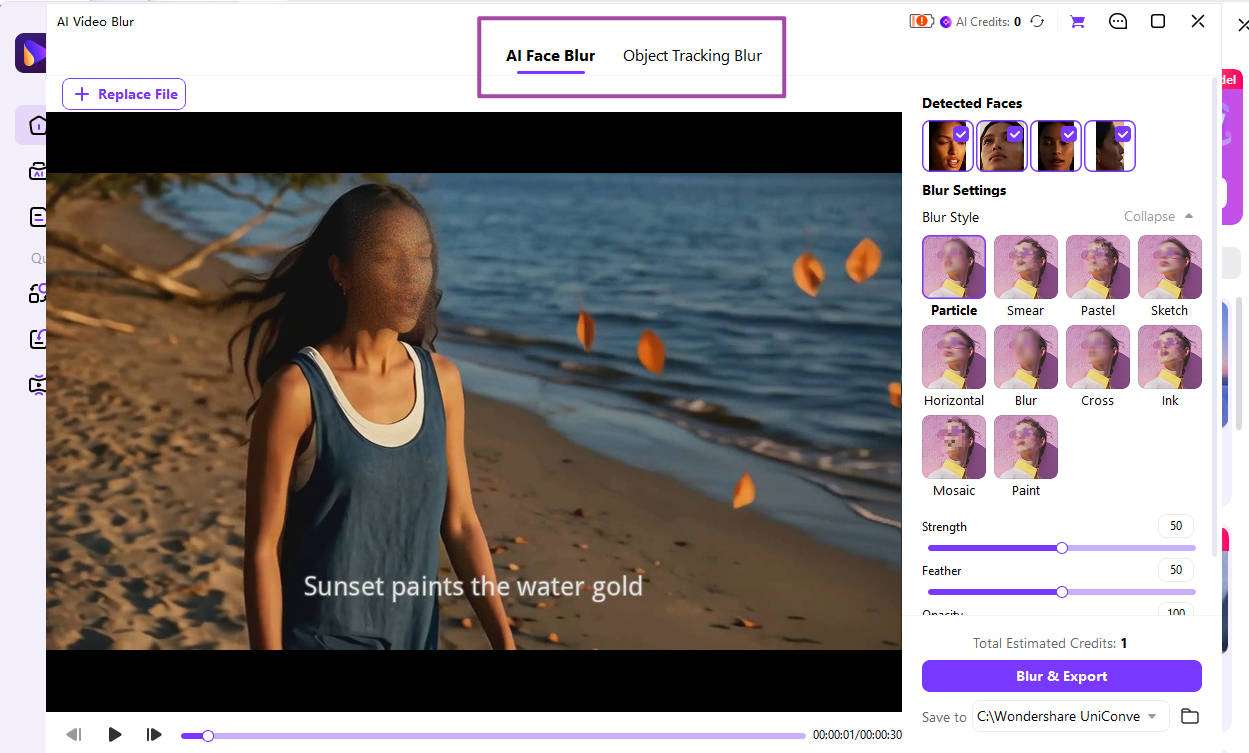The image size is (1249, 753).
Task: Step back one frame in playback
Action: click(x=74, y=735)
